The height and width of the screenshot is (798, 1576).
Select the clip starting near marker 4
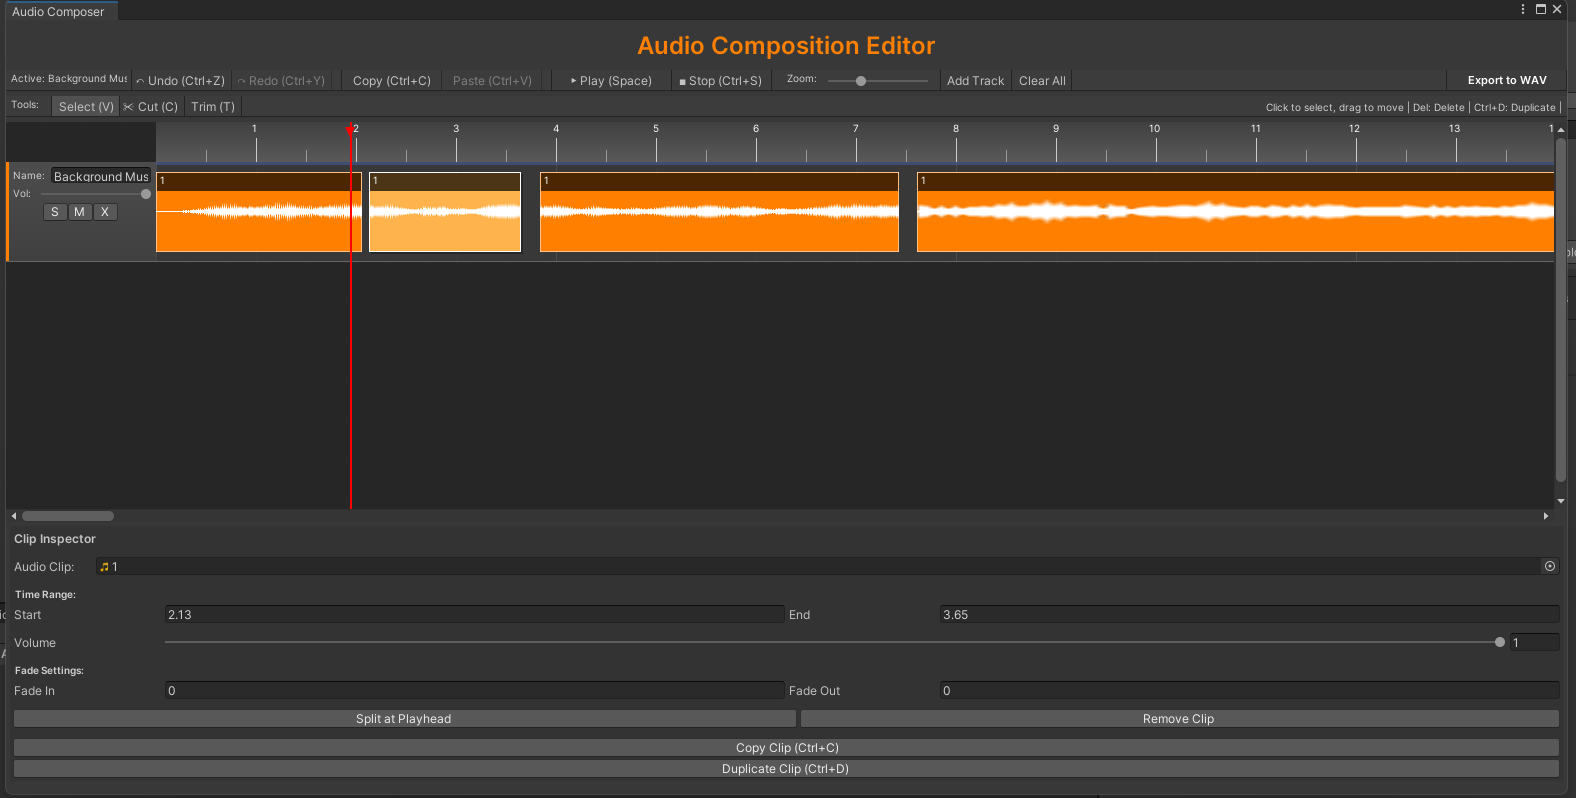click(x=719, y=212)
